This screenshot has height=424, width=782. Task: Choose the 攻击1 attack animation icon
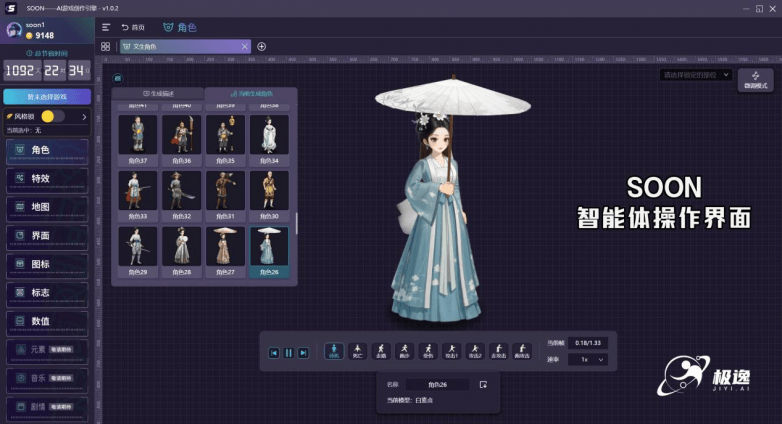pyautogui.click(x=451, y=351)
